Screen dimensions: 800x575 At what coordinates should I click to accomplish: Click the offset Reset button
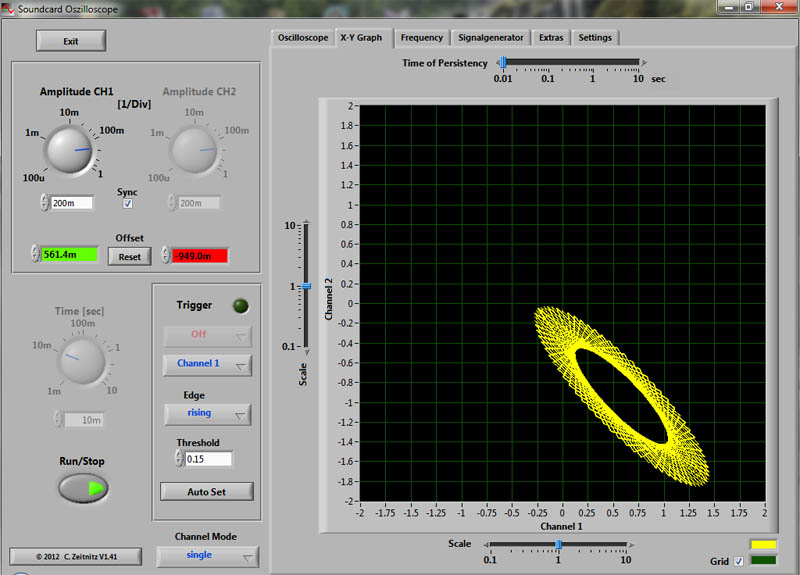[129, 256]
